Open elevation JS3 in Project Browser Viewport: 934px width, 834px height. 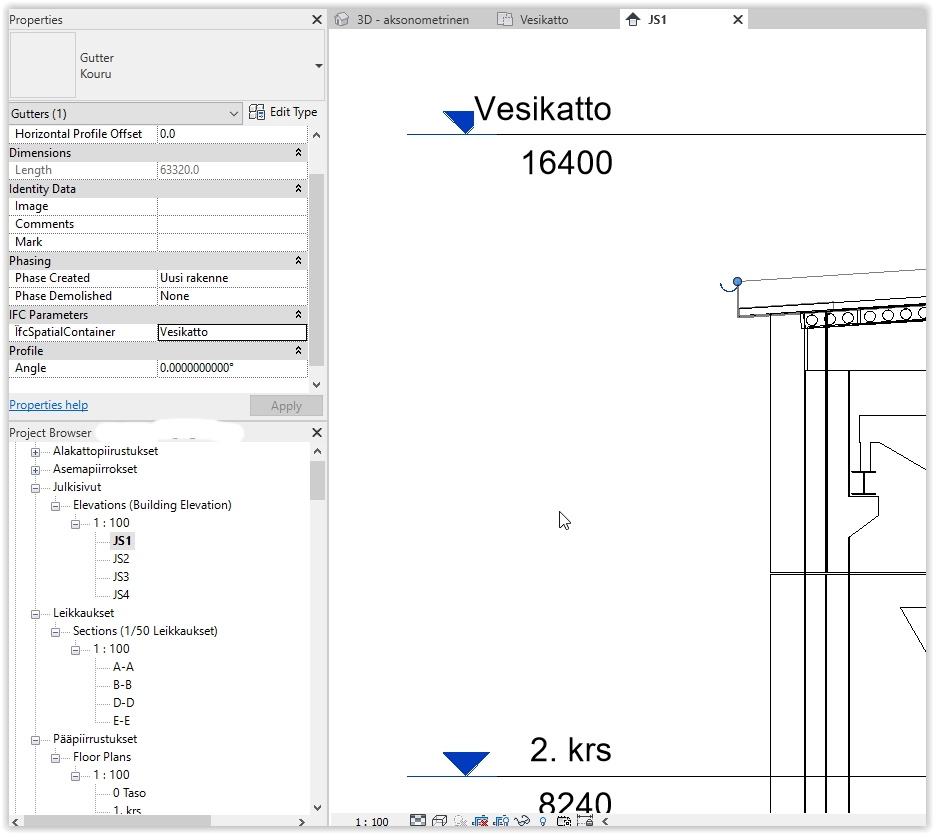(x=121, y=577)
